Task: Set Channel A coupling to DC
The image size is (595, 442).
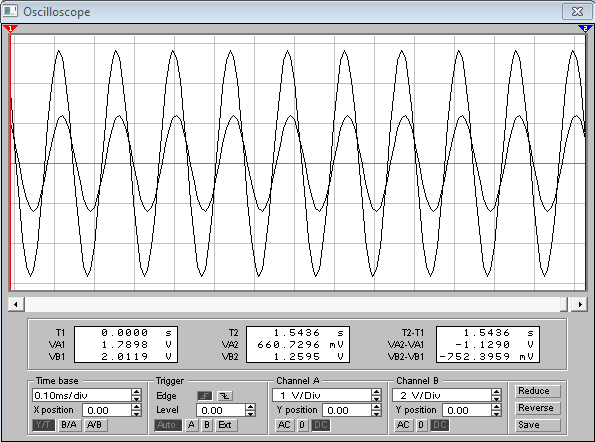Action: point(321,425)
